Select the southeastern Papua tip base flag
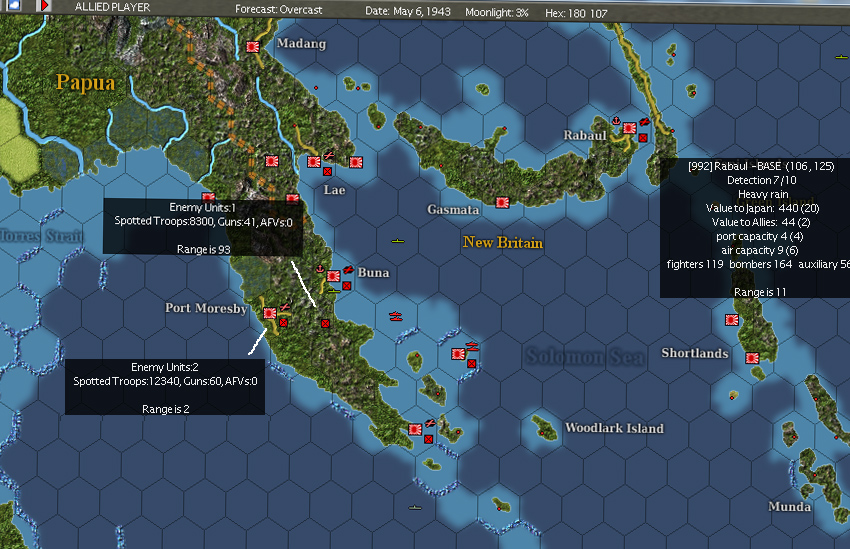Screen dimensions: 850x549 [415, 429]
